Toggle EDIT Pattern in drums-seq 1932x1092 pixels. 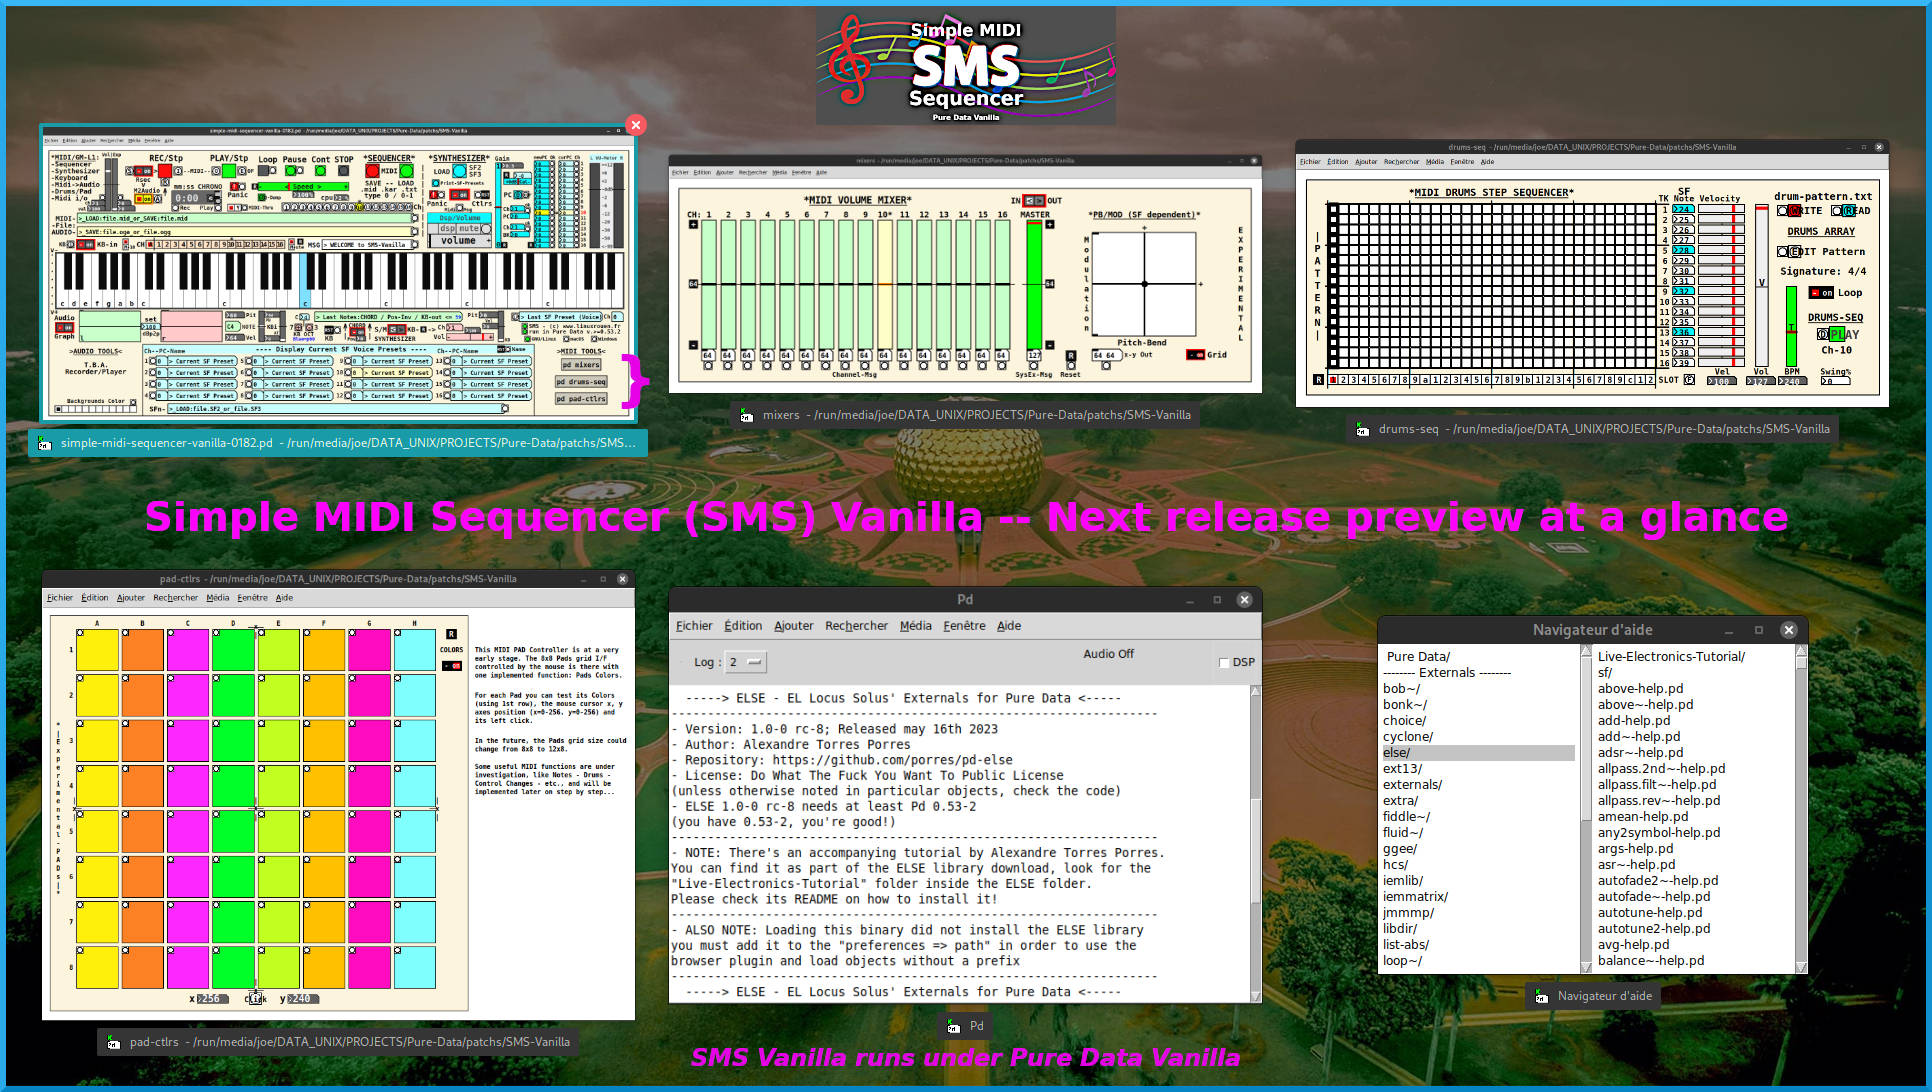tap(1795, 252)
